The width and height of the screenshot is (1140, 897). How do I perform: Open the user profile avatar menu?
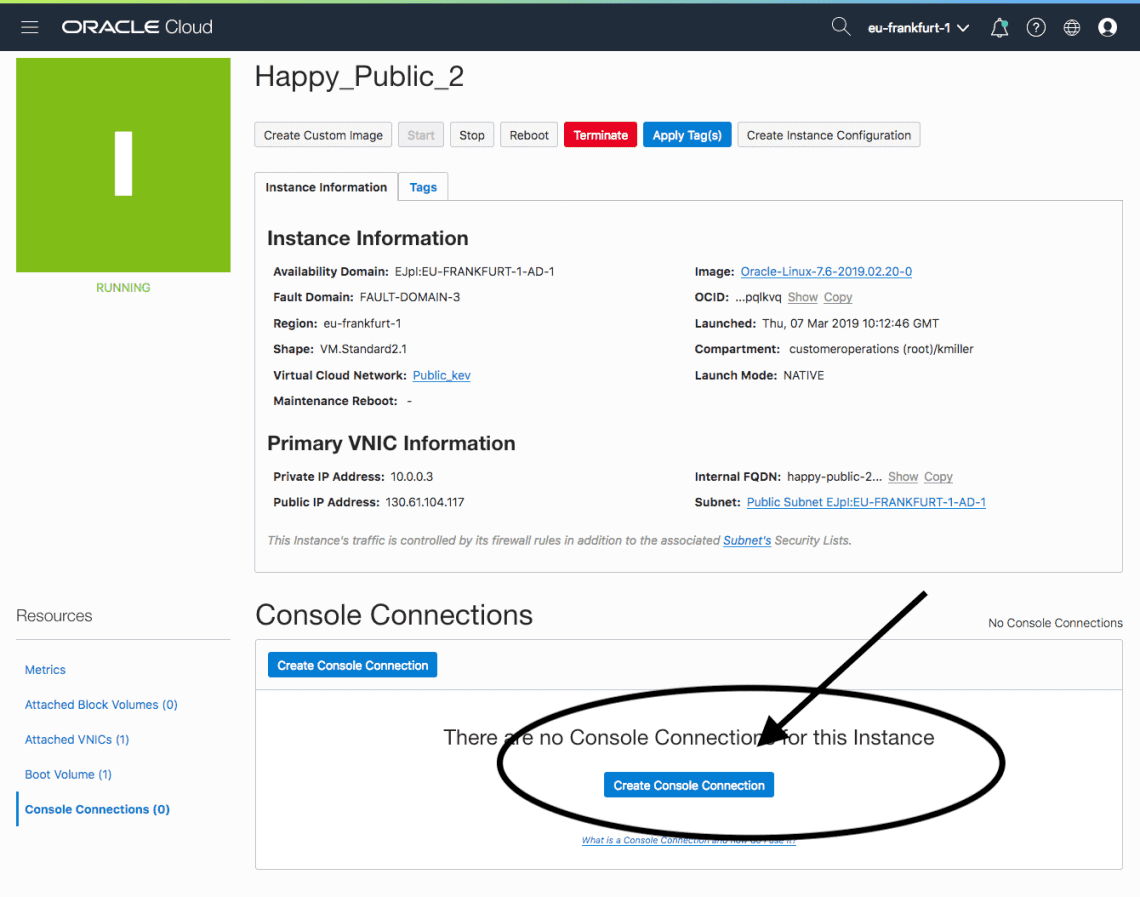click(x=1107, y=28)
